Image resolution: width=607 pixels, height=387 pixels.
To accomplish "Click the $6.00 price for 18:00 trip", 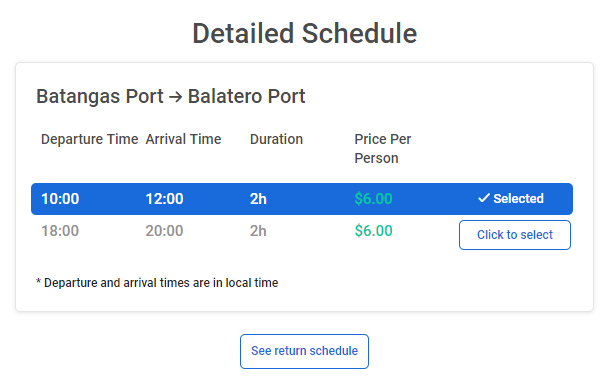I will pyautogui.click(x=374, y=231).
